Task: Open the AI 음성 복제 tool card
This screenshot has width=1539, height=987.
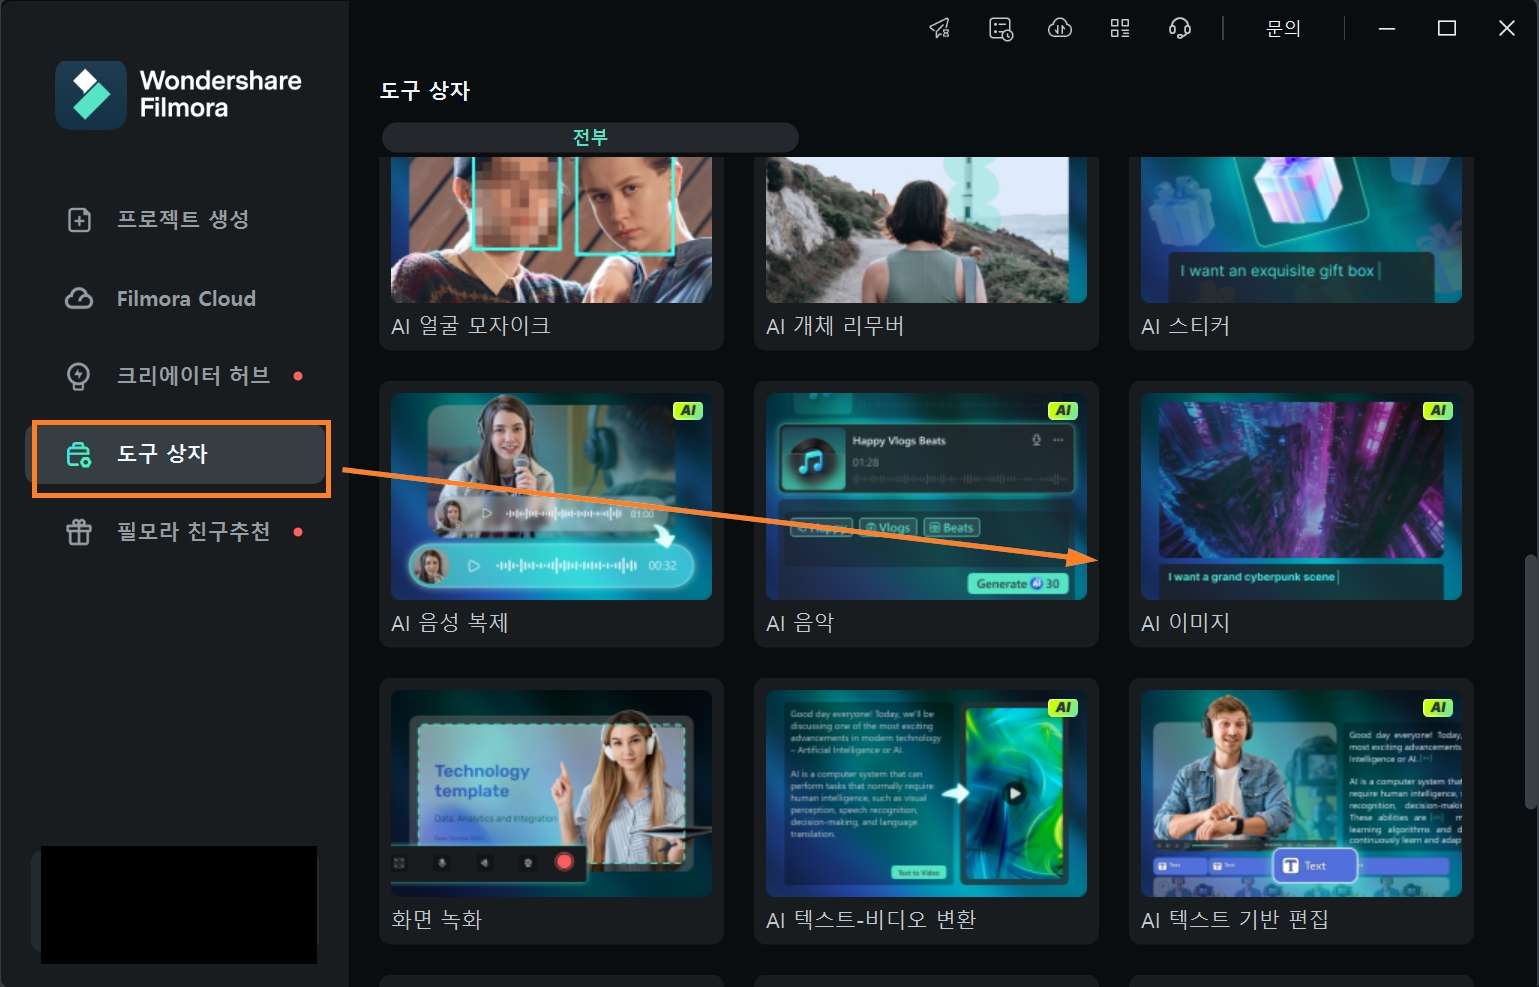Action: point(551,514)
